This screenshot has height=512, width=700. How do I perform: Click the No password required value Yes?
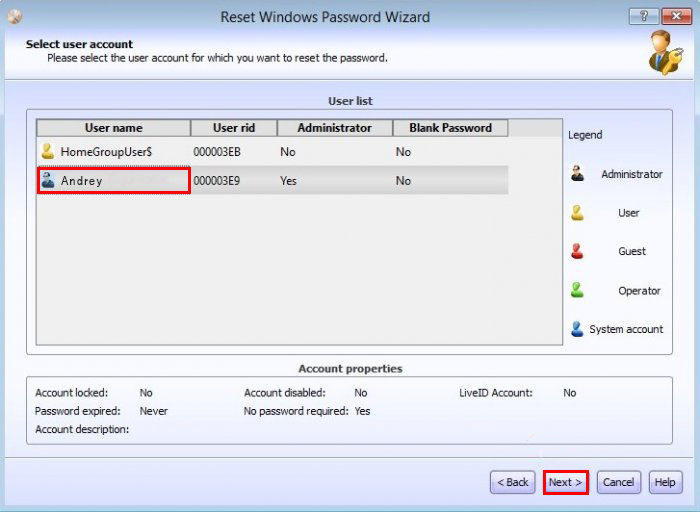362,411
